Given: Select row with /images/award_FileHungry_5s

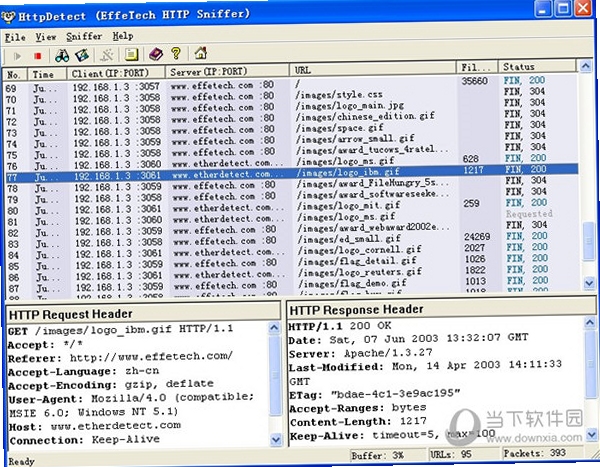Looking at the screenshot, I should pyautogui.click(x=292, y=184).
